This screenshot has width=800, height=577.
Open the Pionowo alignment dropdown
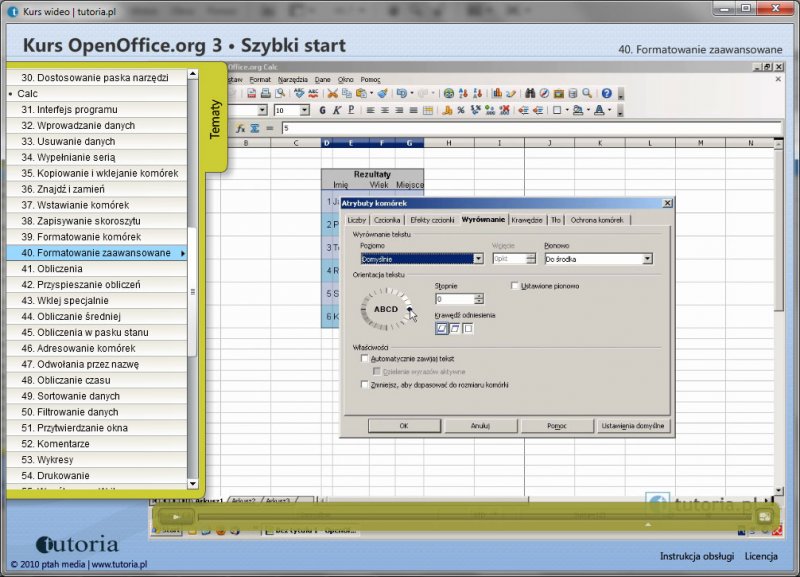pos(647,258)
